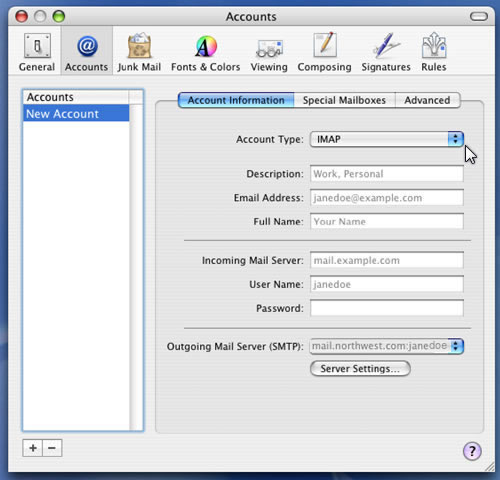Open the Signatures preferences pane
The width and height of the screenshot is (500, 480).
[x=386, y=52]
